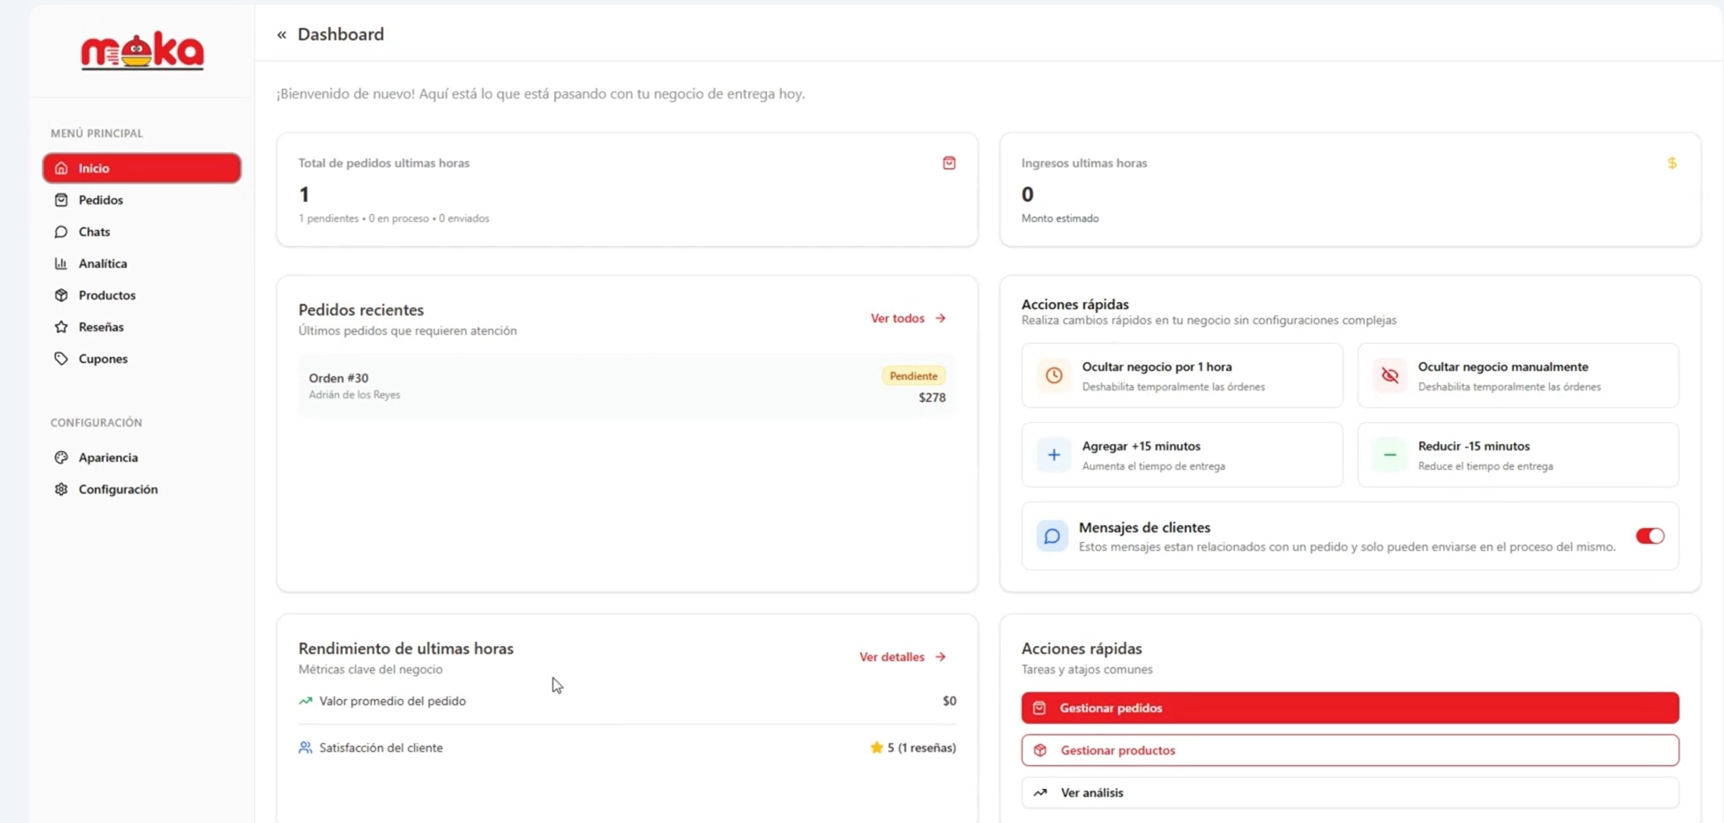Viewport: 1724px width, 823px height.
Task: Collapse sidebar with double chevron icon
Action: 282,35
